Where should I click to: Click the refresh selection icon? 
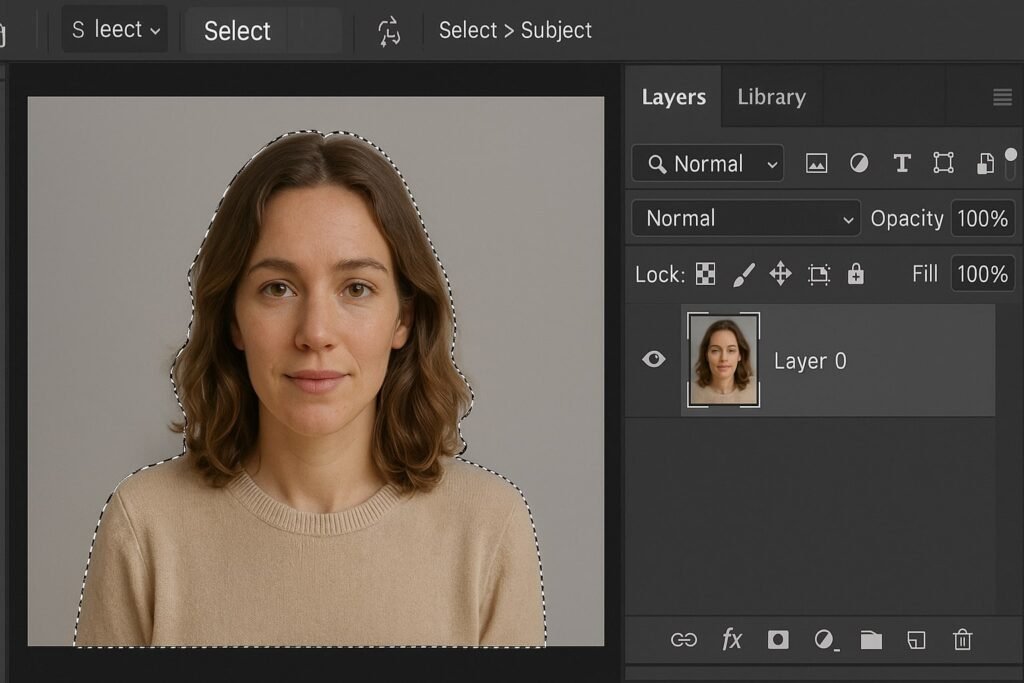point(389,31)
